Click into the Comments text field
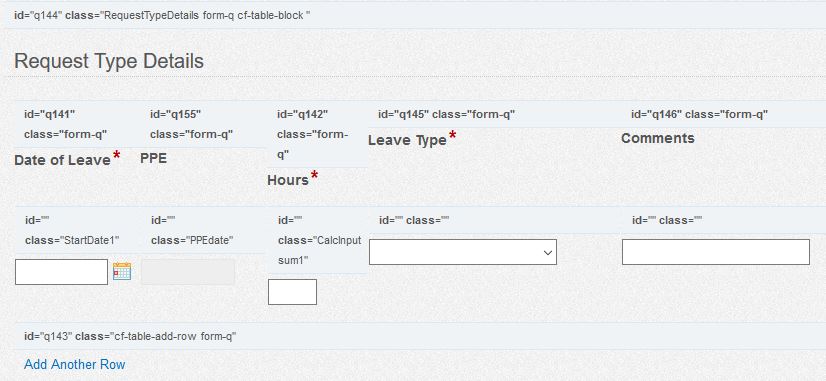Image resolution: width=826 pixels, height=381 pixels. 715,252
